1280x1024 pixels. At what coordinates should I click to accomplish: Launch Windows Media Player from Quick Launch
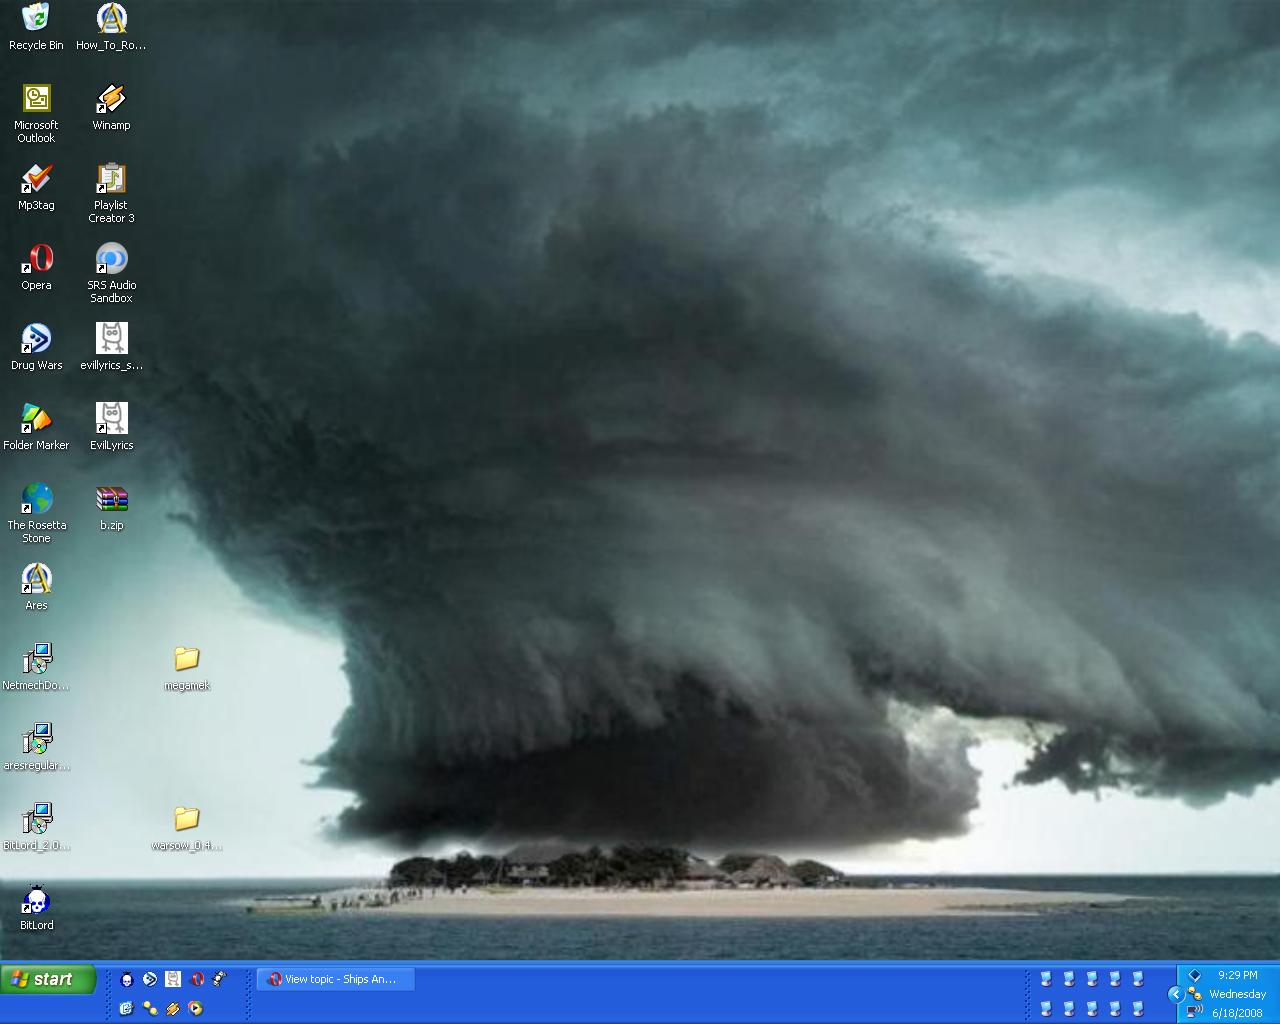coord(196,1008)
